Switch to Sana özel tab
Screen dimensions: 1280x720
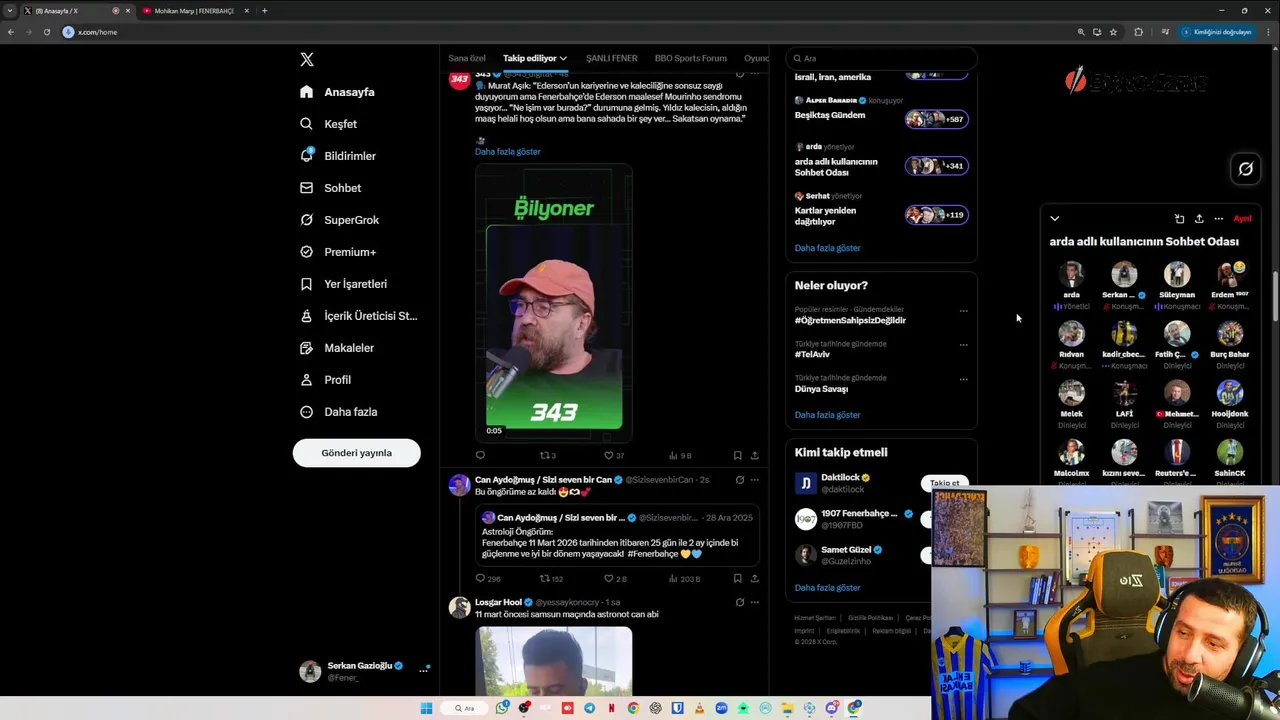tap(467, 58)
